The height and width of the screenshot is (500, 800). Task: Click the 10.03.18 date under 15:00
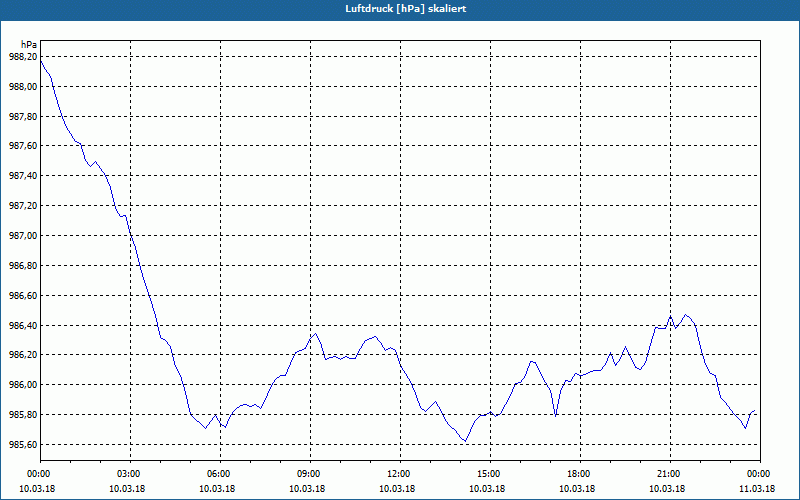coord(487,489)
